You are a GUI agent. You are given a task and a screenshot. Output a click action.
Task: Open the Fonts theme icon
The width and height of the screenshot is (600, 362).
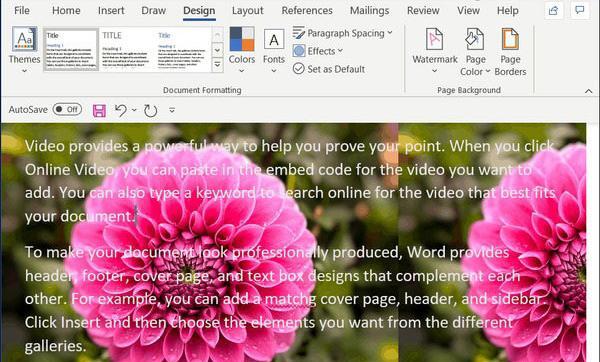pyautogui.click(x=274, y=39)
